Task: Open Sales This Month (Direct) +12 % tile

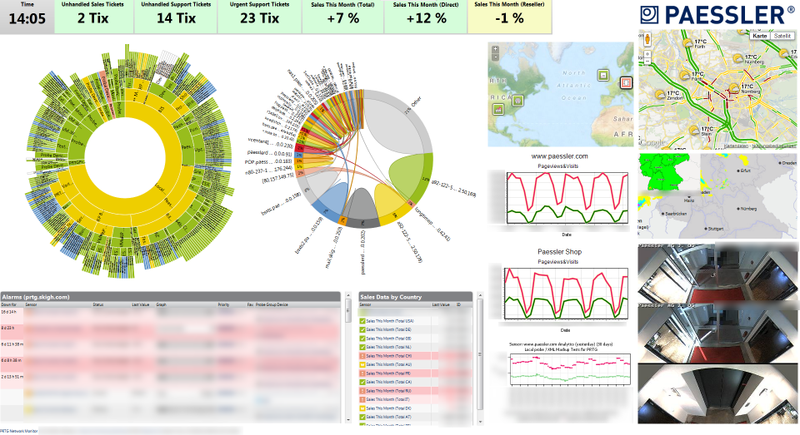Action: 426,16
